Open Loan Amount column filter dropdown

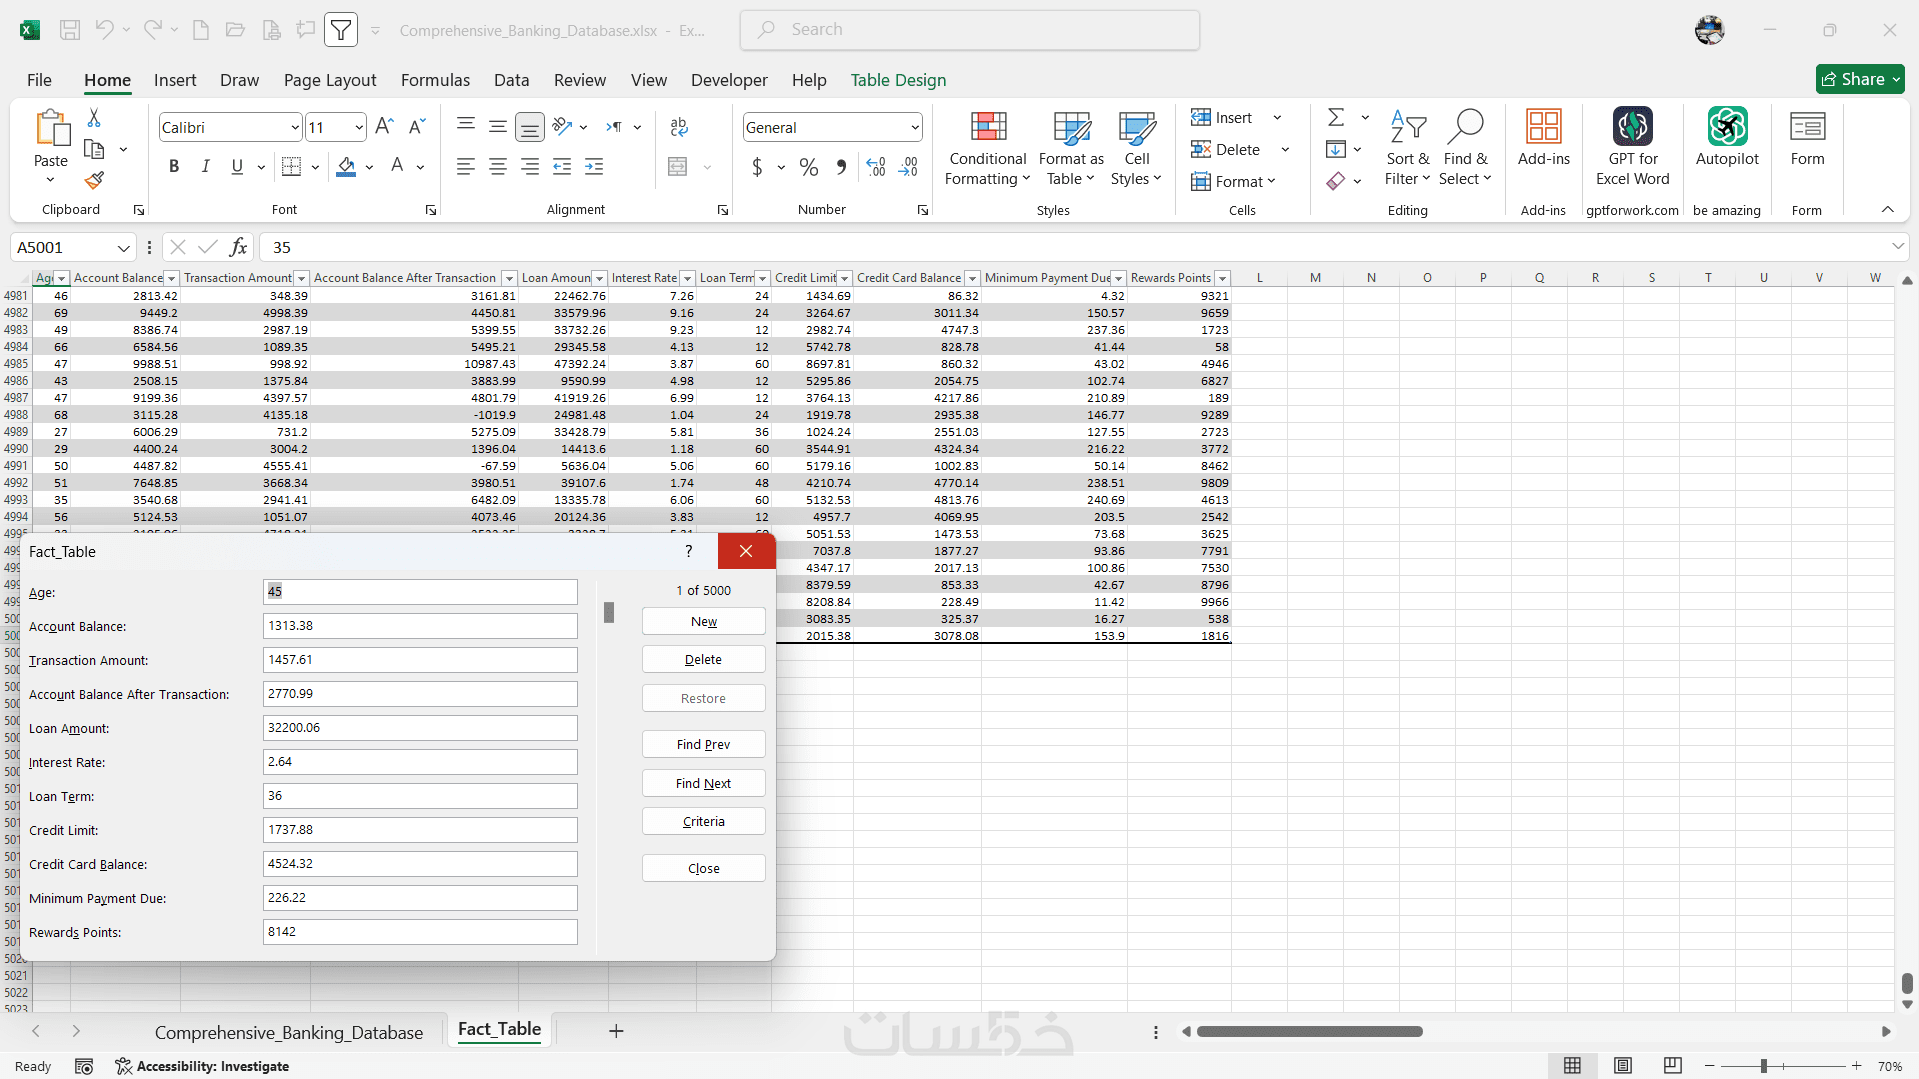coord(600,278)
